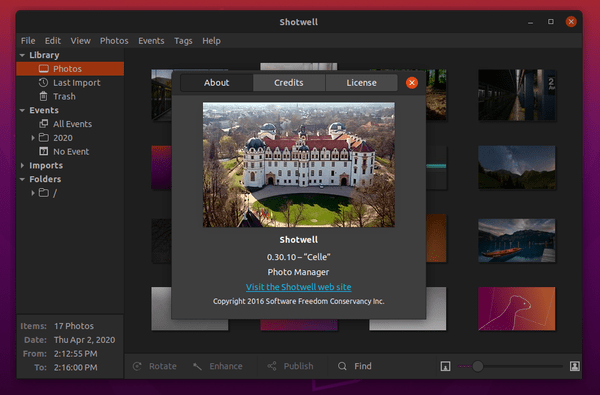The height and width of the screenshot is (395, 600).
Task: Click the 2020 folder icon
Action: tap(44, 137)
